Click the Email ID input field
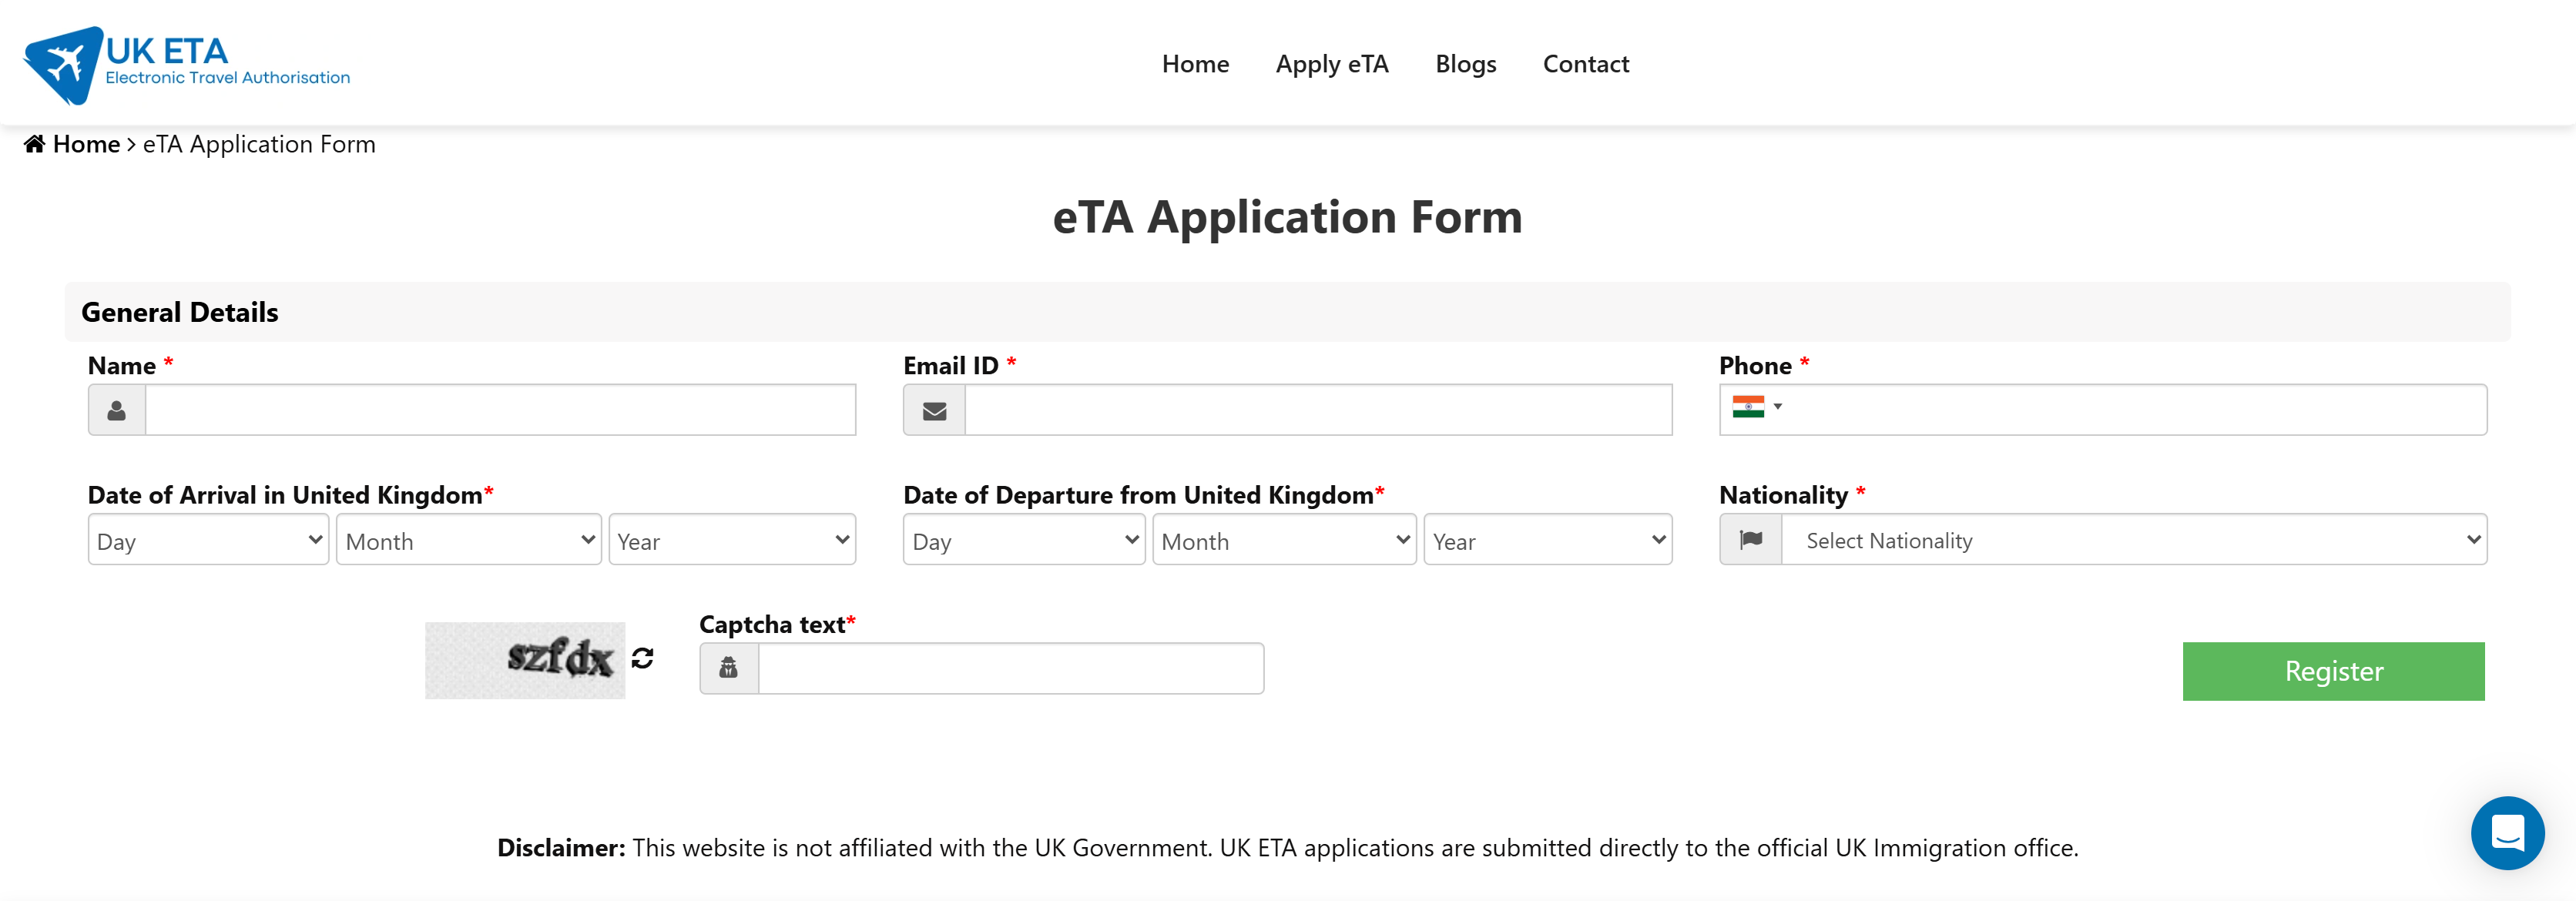The height and width of the screenshot is (901, 2576). point(1317,411)
